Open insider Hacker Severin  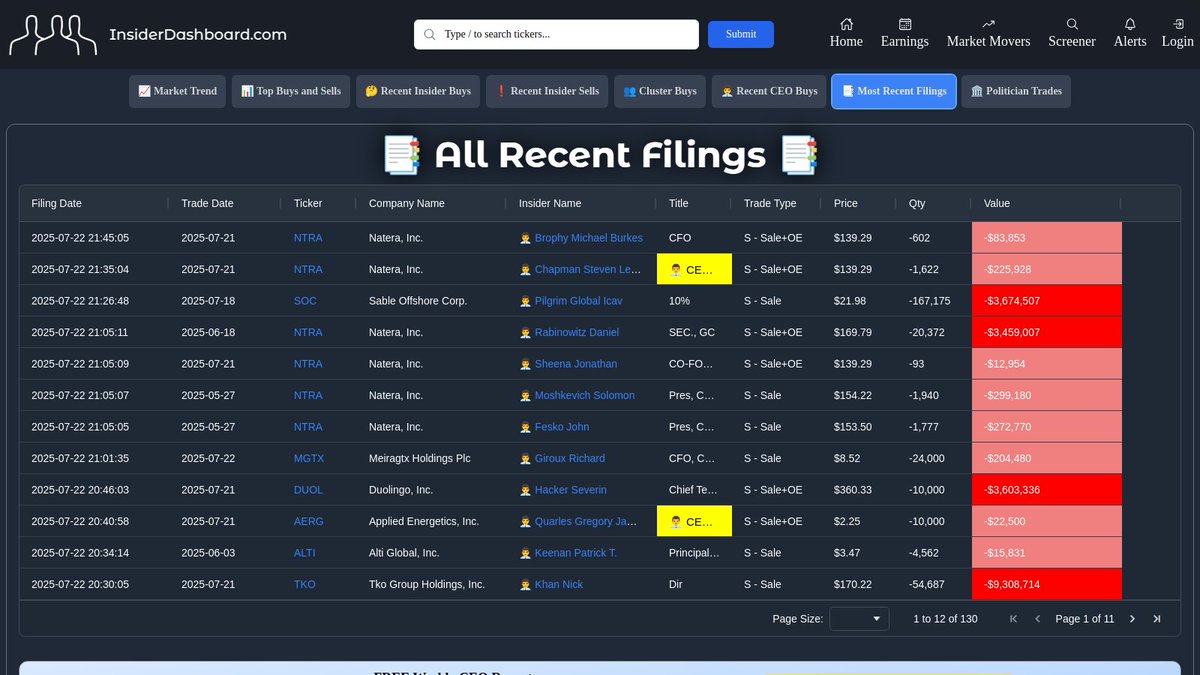coord(571,490)
